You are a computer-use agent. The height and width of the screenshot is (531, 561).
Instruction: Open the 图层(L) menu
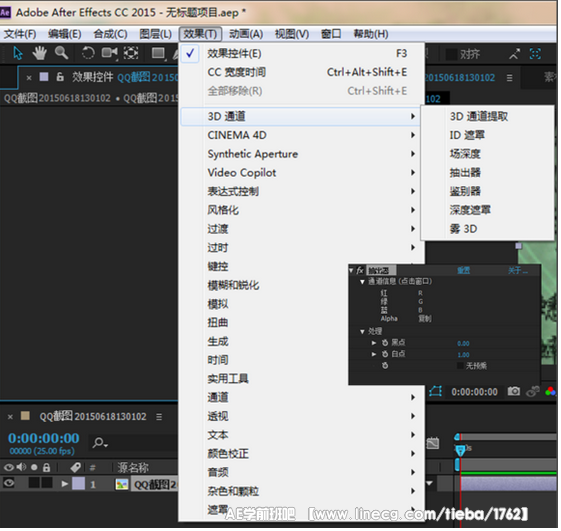coord(156,34)
